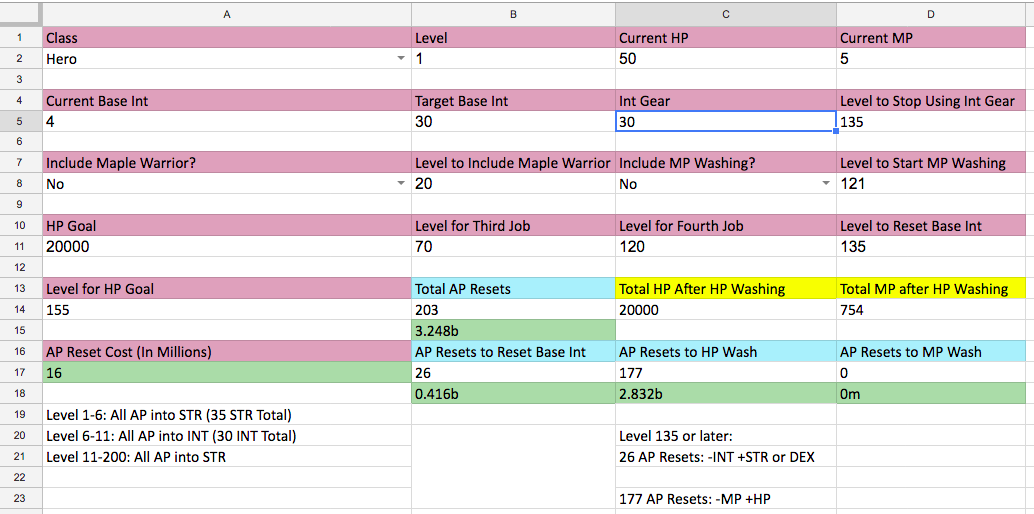Image resolution: width=1034 pixels, height=514 pixels.
Task: Click the '177 AP Resets: -MP +HP' cell
Action: pyautogui.click(x=726, y=498)
